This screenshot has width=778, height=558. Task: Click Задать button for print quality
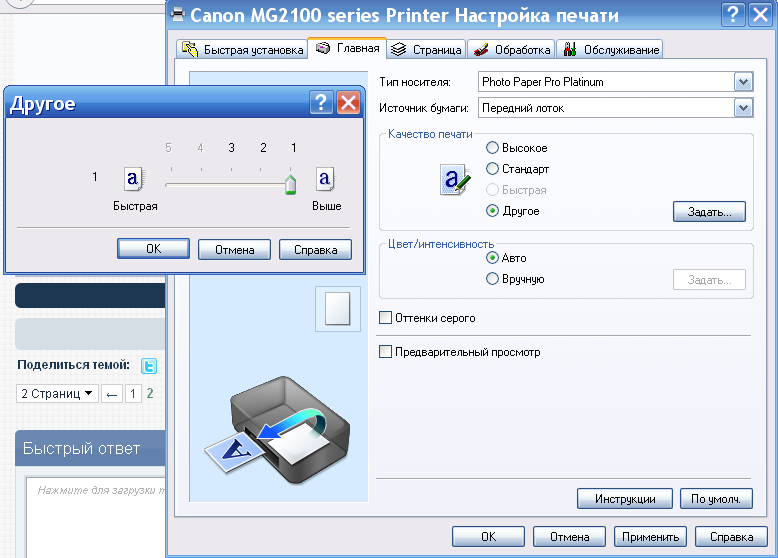[x=709, y=212]
